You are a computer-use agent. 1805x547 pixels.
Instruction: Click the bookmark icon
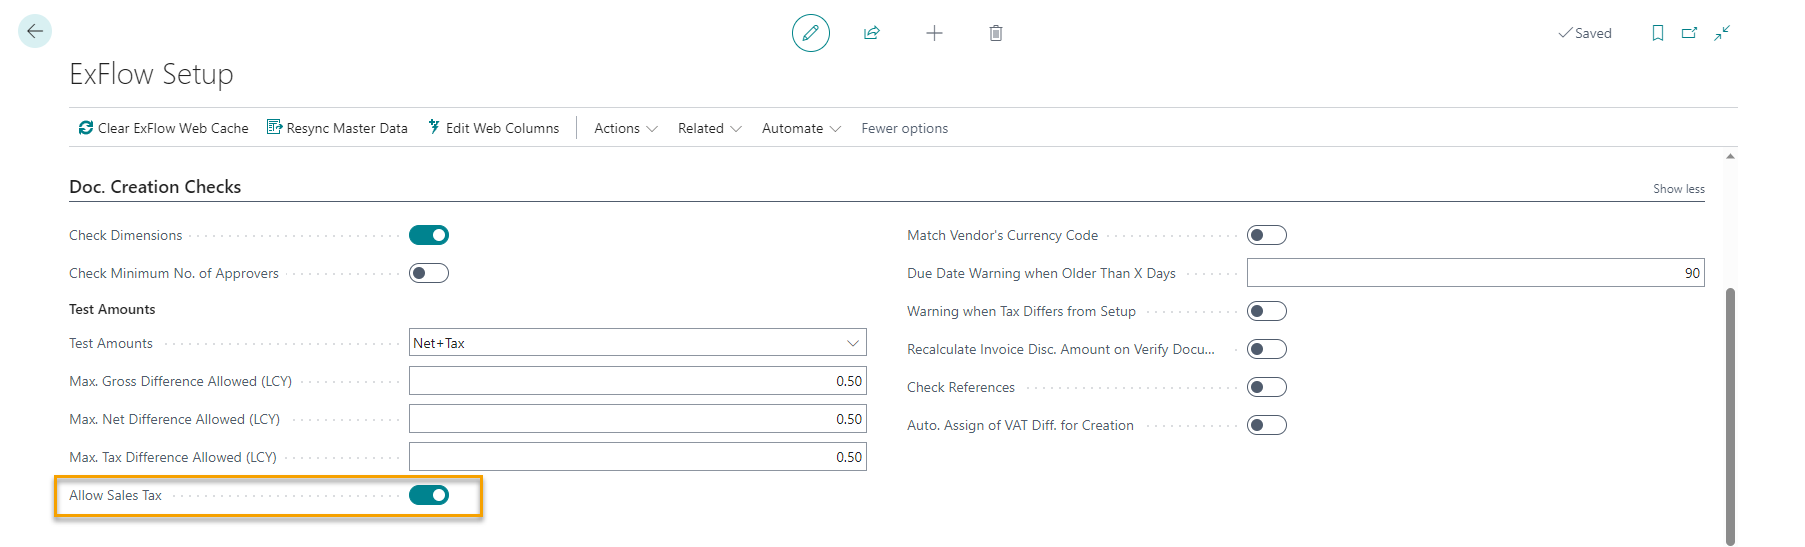[x=1658, y=33]
